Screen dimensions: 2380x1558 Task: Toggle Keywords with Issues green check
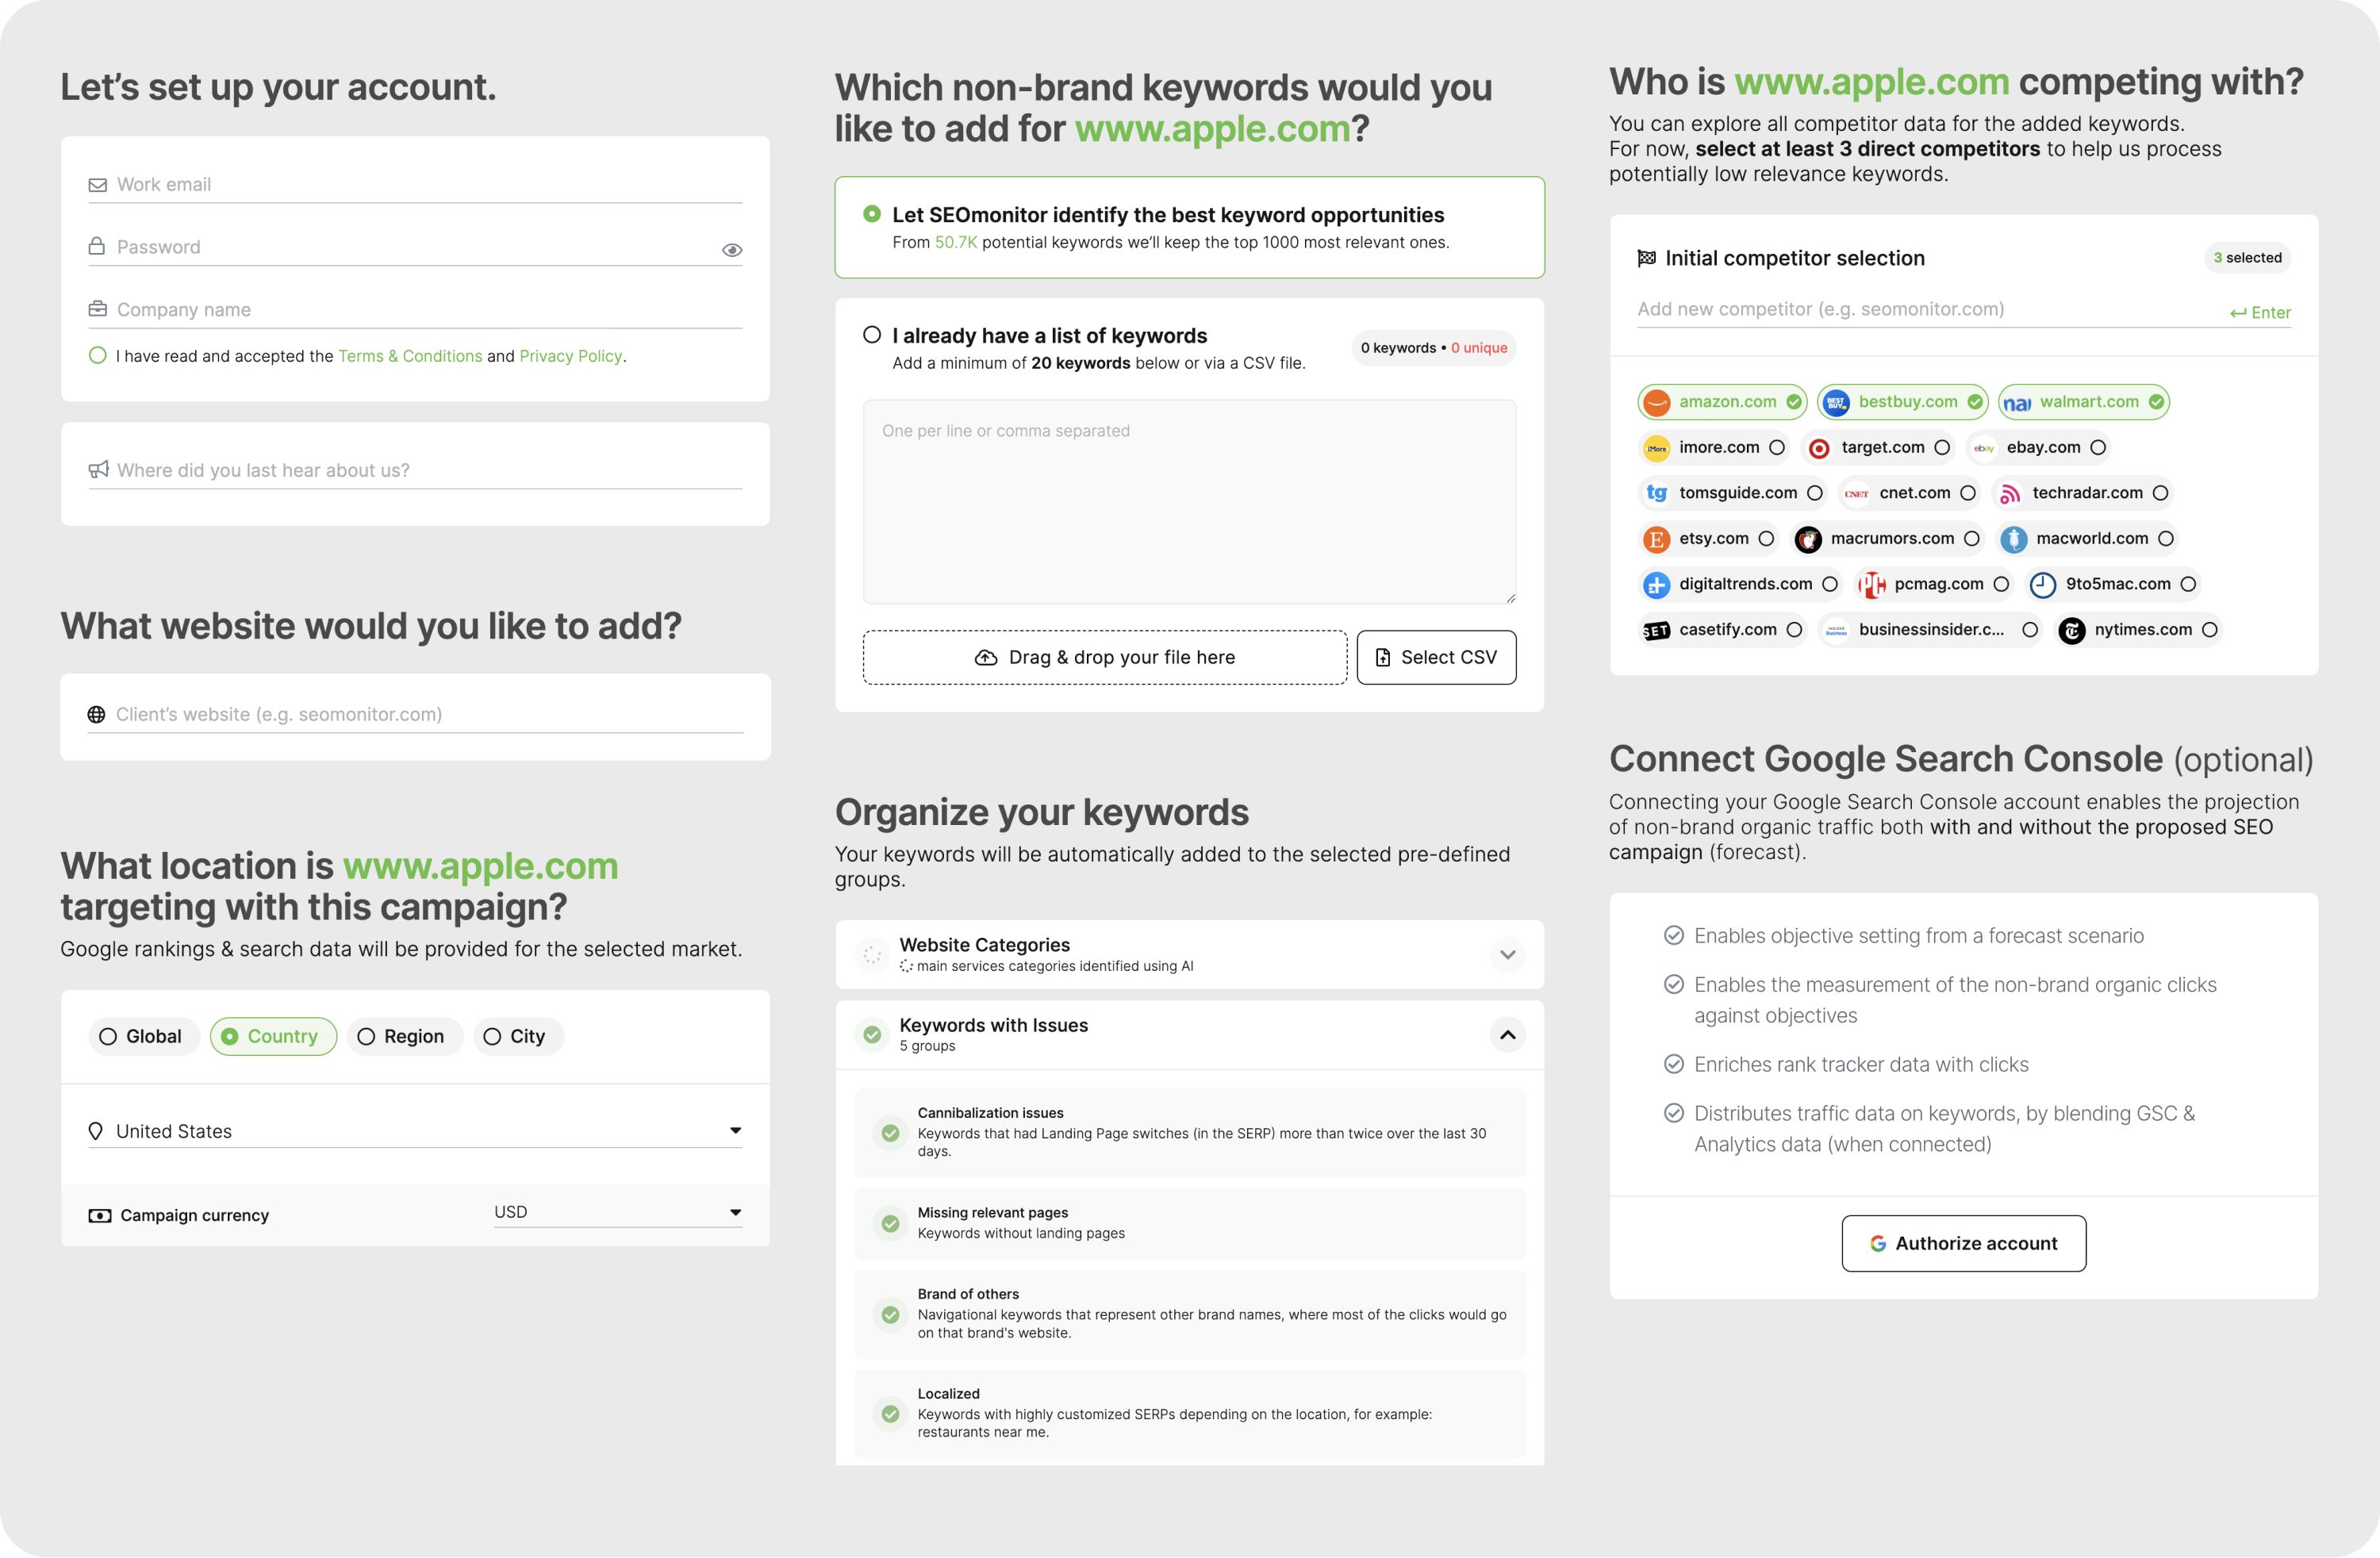tap(872, 1035)
